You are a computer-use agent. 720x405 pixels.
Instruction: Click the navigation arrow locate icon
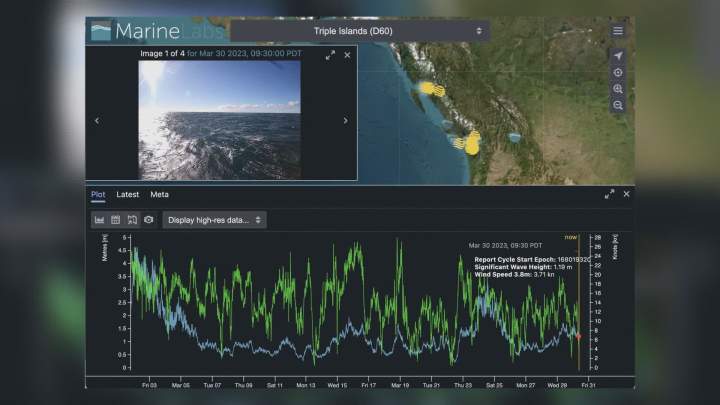[x=618, y=56]
